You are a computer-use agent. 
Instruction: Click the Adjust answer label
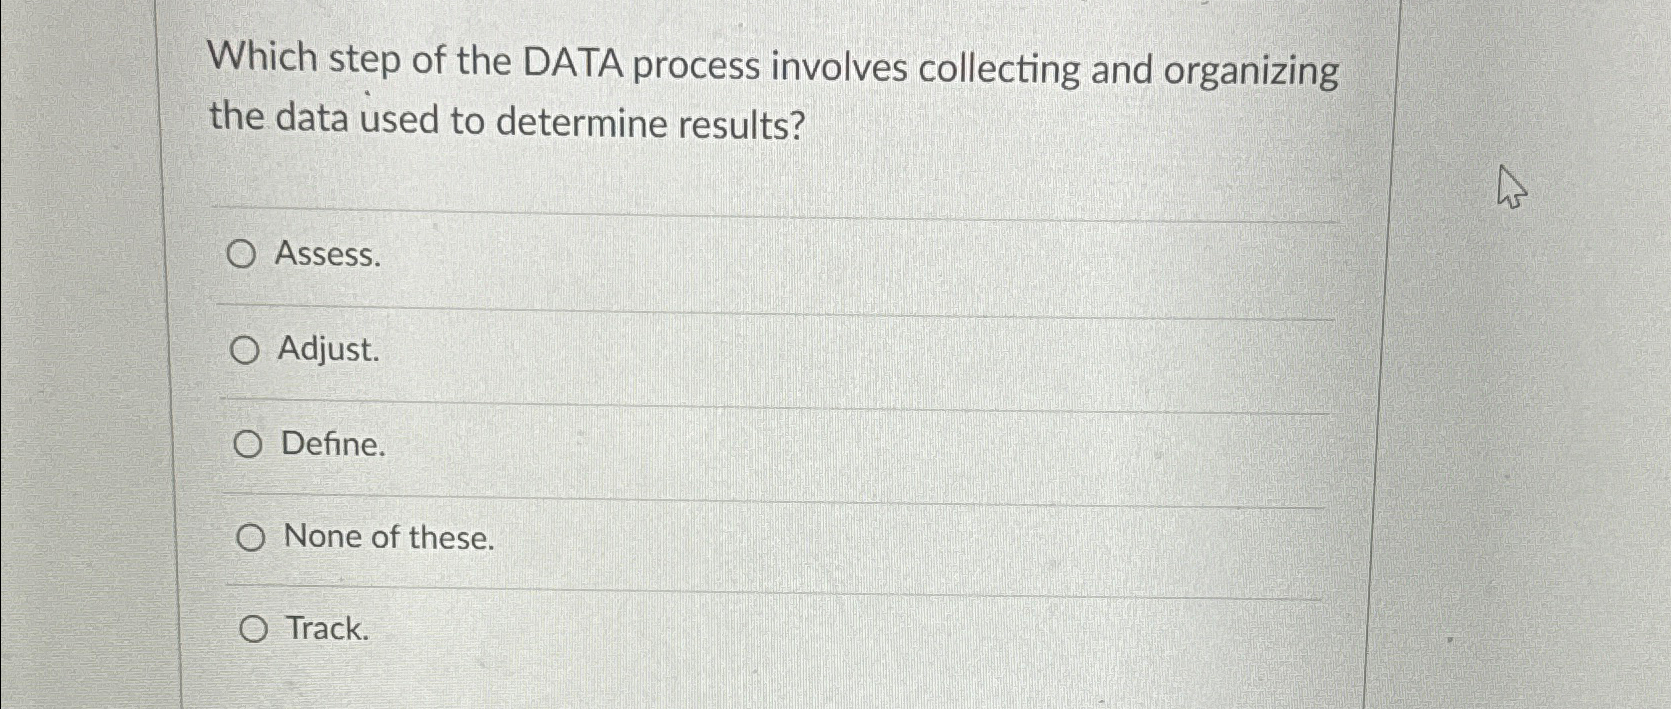(328, 350)
